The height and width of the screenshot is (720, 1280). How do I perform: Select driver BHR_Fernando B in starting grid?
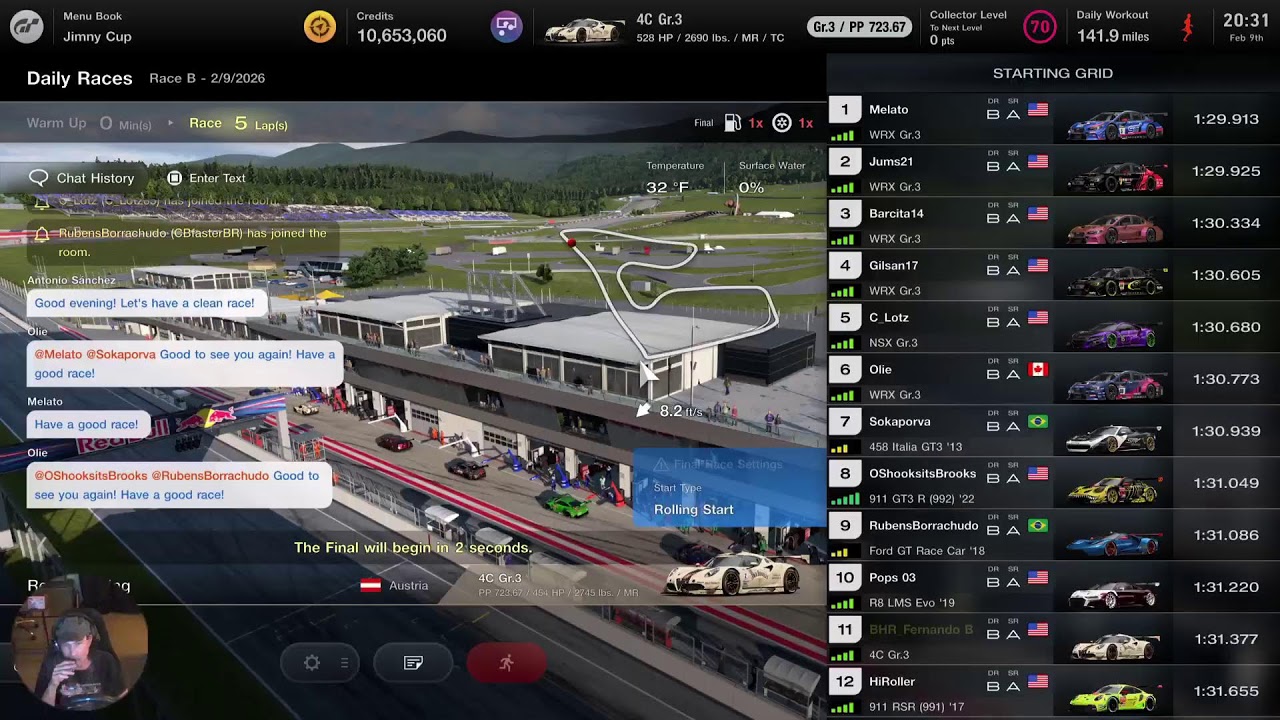tap(921, 630)
